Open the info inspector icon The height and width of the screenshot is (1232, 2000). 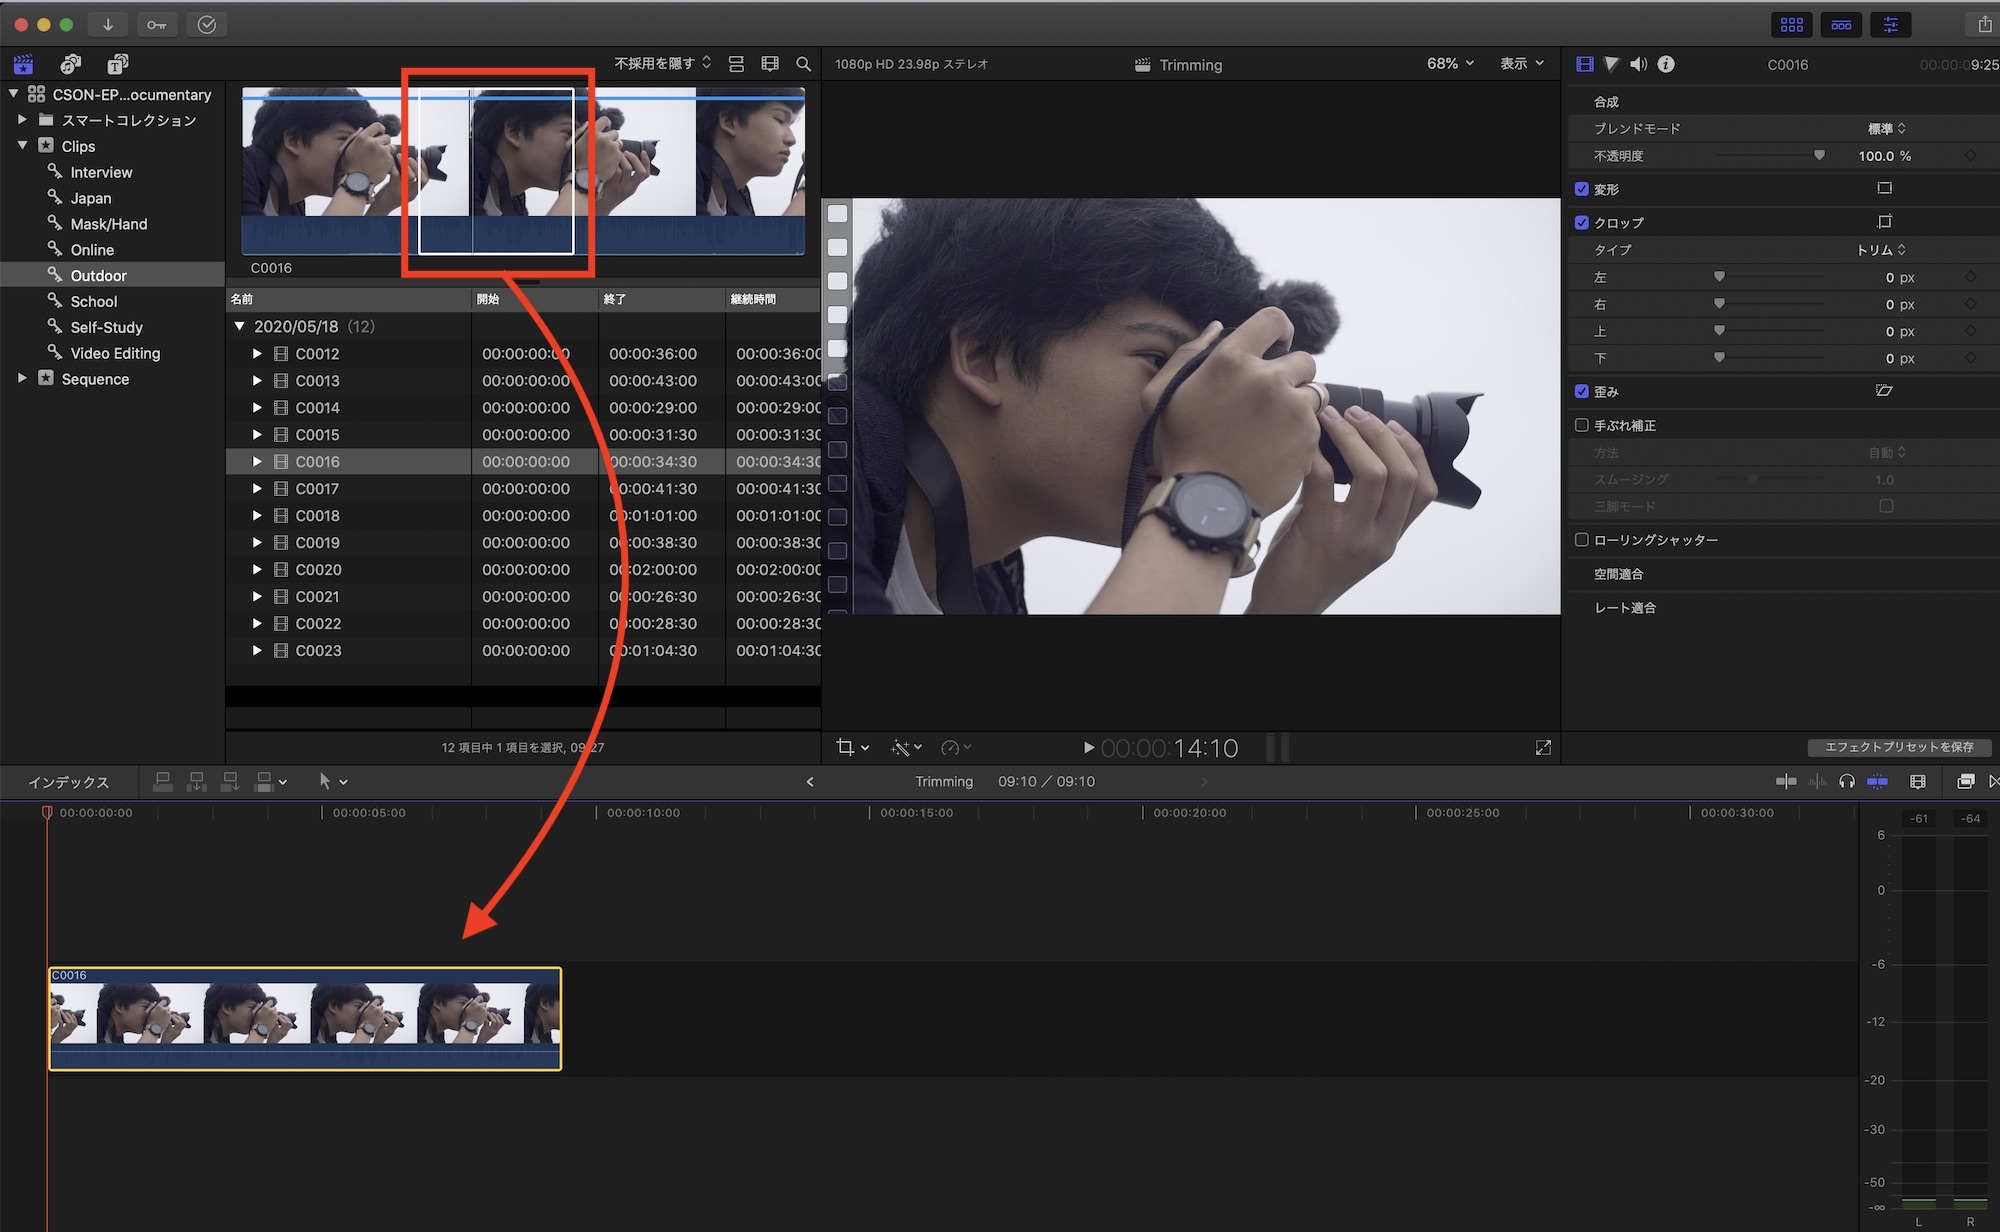pos(1666,64)
